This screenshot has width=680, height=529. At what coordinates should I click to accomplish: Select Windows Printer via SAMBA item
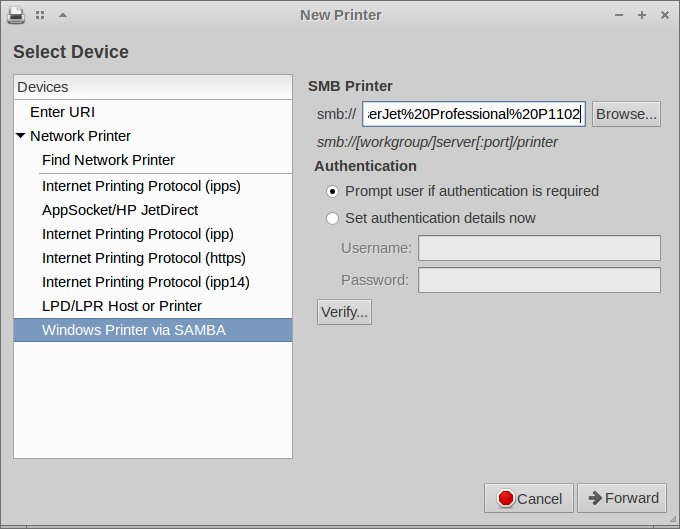tap(134, 330)
